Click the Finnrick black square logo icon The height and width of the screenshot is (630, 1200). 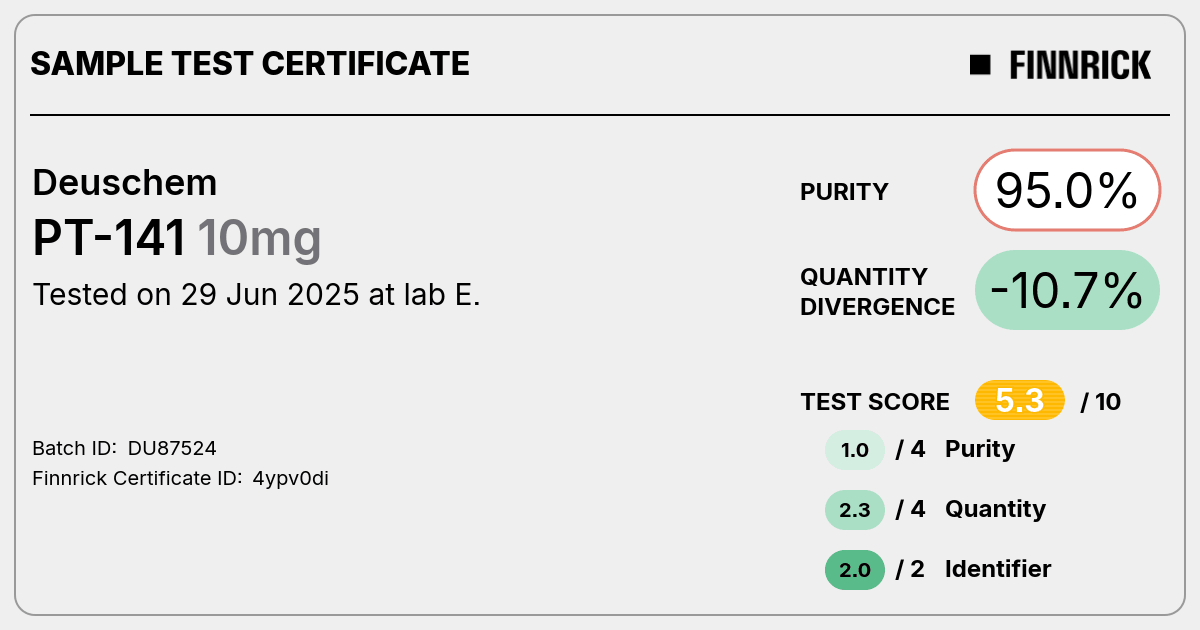(x=980, y=65)
